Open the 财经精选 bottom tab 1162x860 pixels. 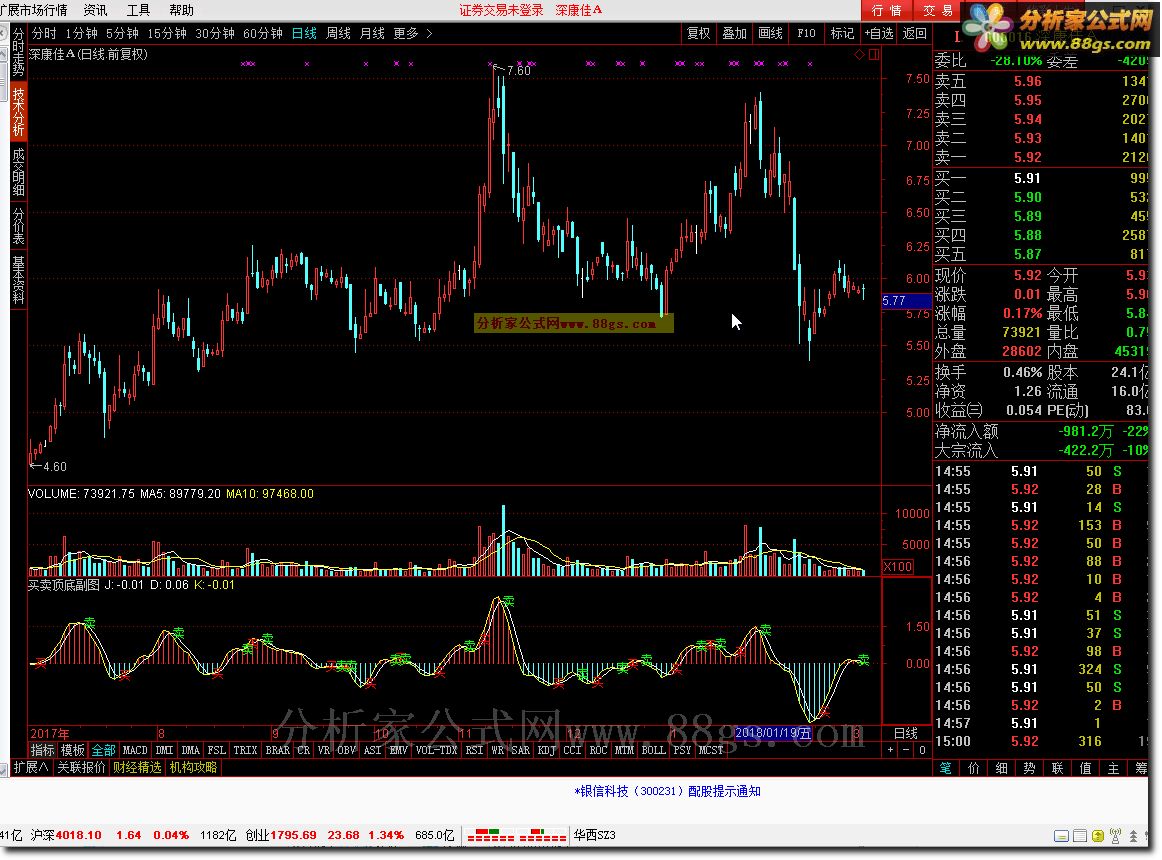137,767
